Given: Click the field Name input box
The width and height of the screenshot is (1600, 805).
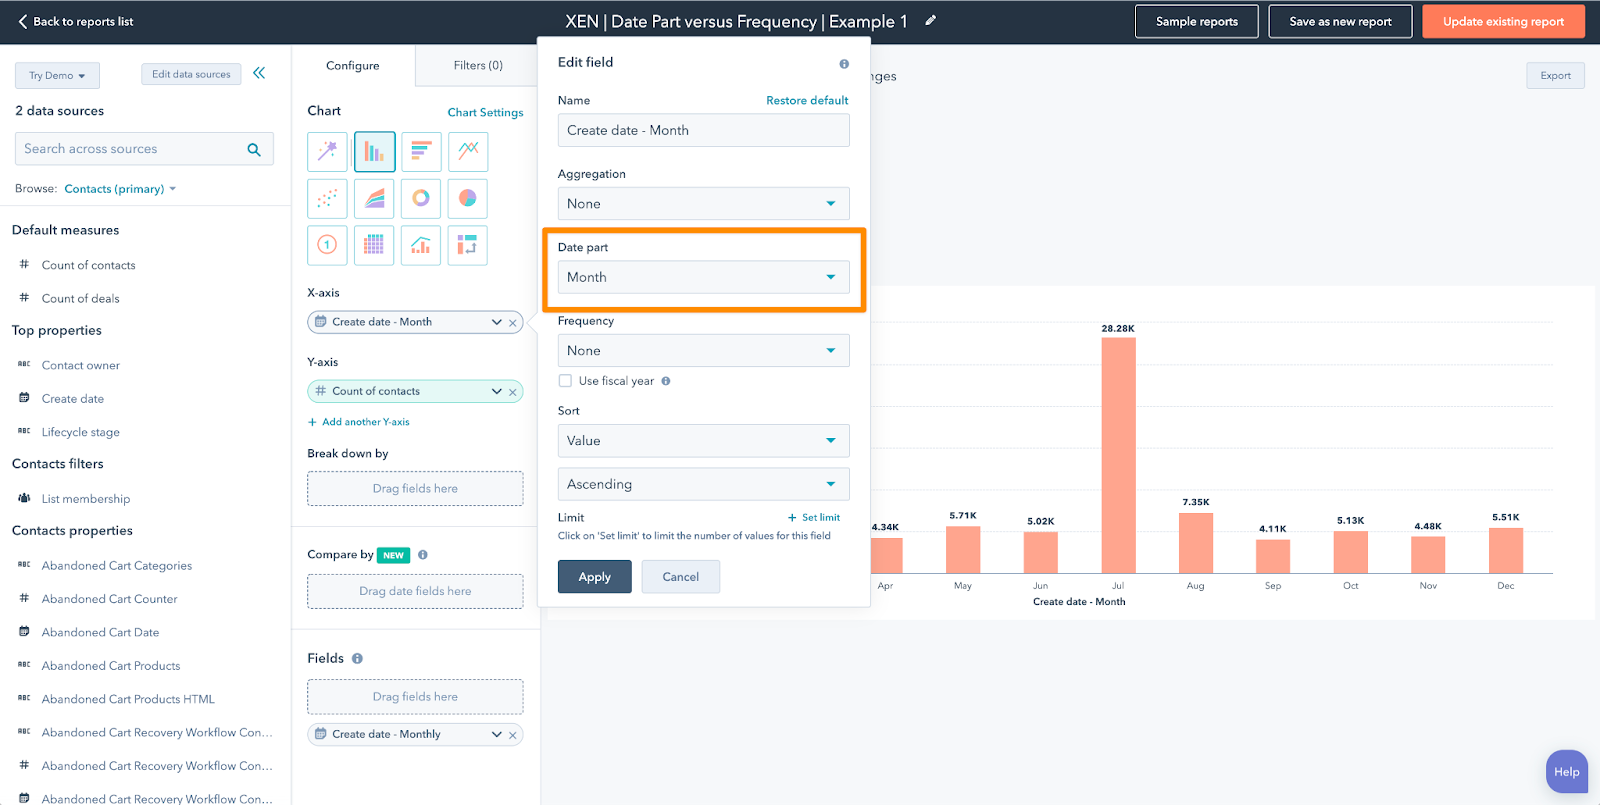Looking at the screenshot, I should coord(703,131).
